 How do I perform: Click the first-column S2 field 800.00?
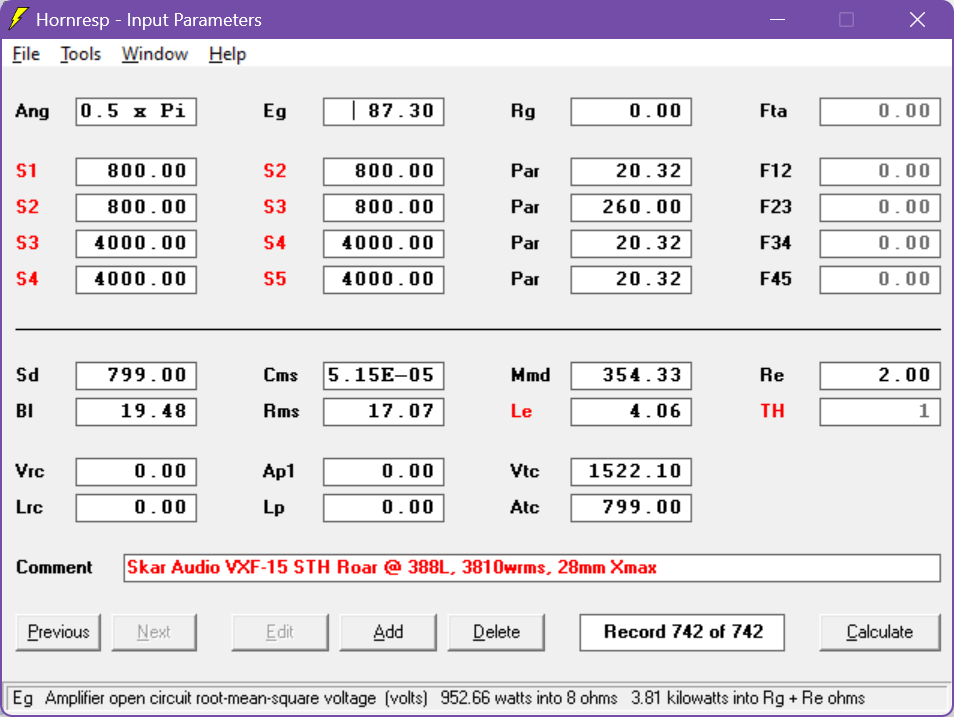[x=136, y=207]
